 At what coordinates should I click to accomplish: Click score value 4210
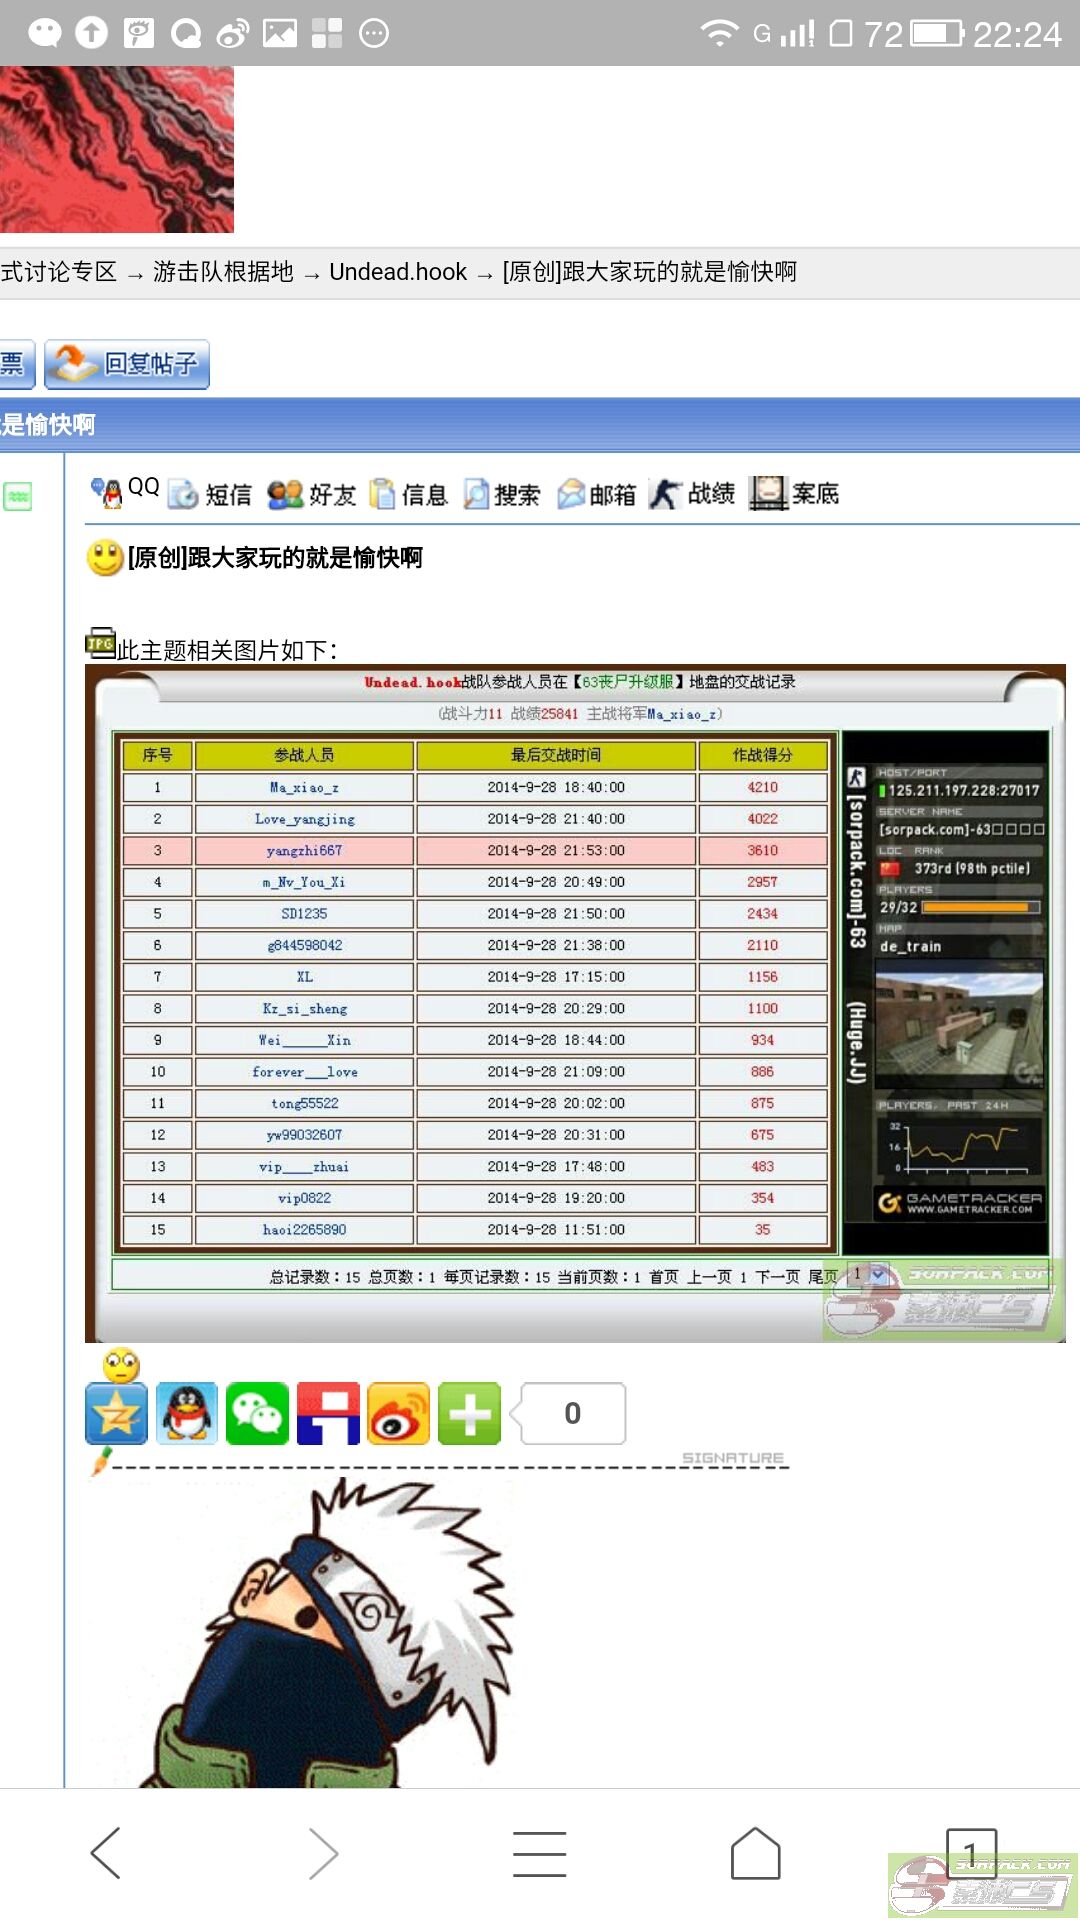762,788
